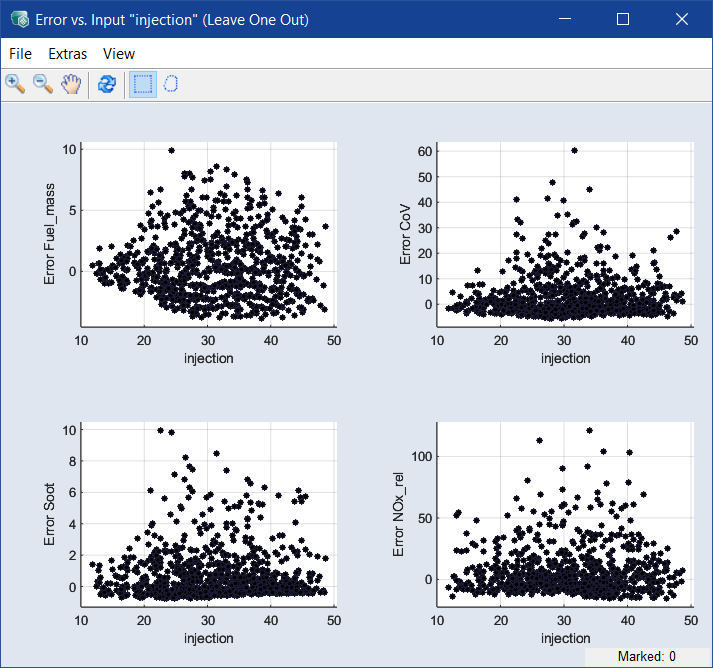
Task: Open the Extras menu
Action: click(67, 54)
